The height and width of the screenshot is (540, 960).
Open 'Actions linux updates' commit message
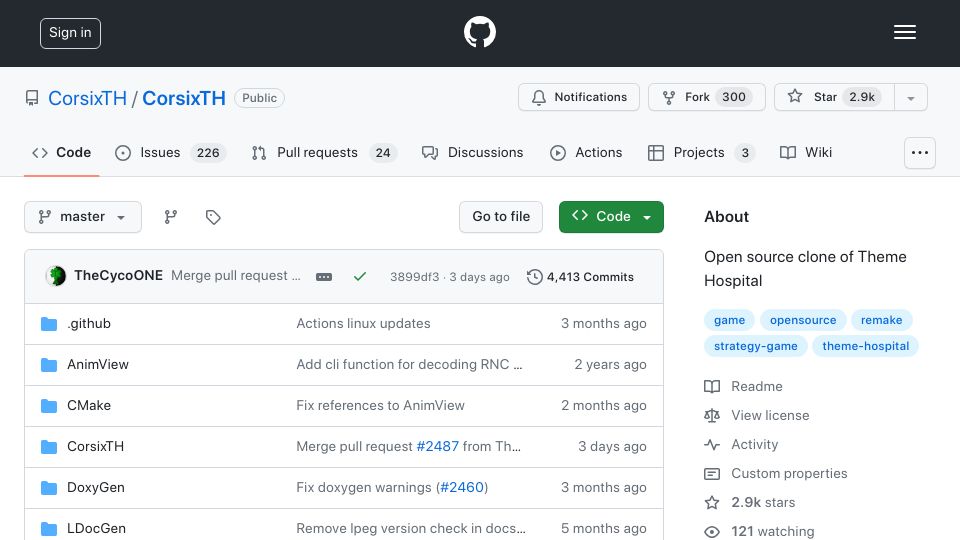coord(363,323)
